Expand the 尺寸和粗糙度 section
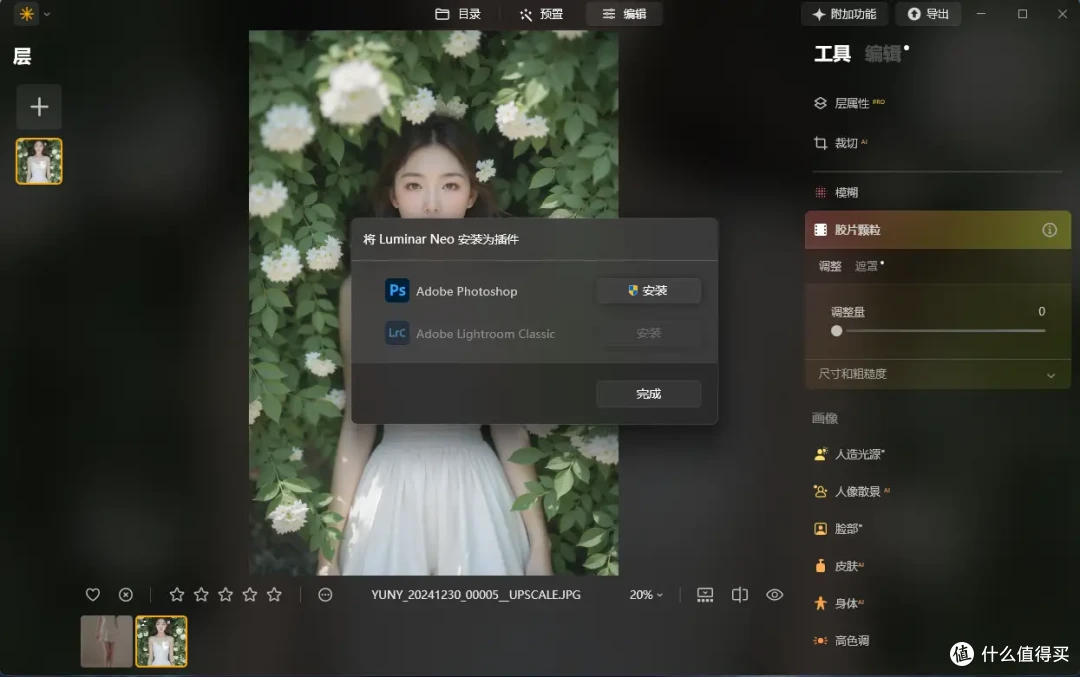The image size is (1080, 677). click(x=937, y=374)
